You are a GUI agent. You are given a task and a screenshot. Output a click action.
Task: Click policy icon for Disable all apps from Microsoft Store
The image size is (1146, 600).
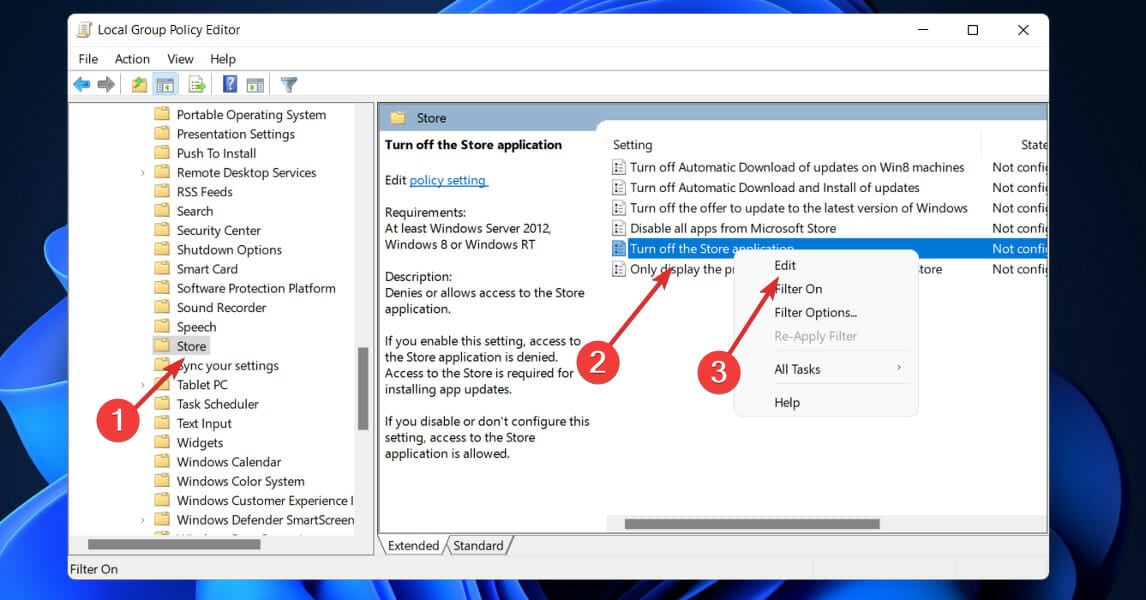click(x=618, y=229)
